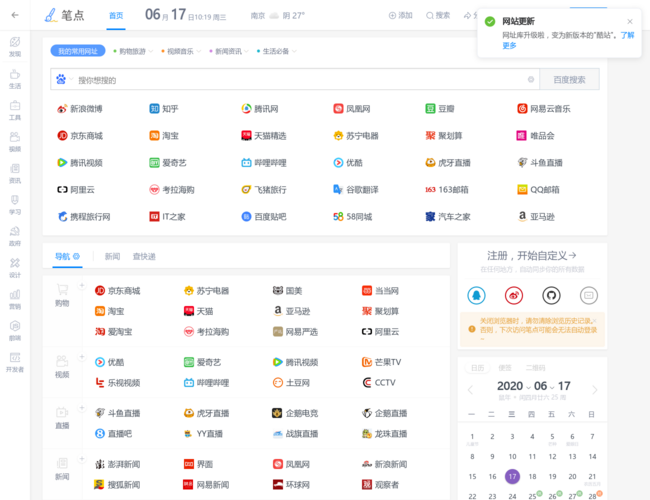
Task: Click the 百度搜索 button
Action: tap(569, 79)
